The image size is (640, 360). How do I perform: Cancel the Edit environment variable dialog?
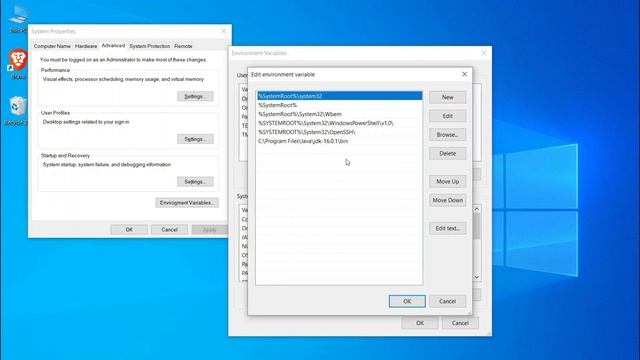coord(447,301)
